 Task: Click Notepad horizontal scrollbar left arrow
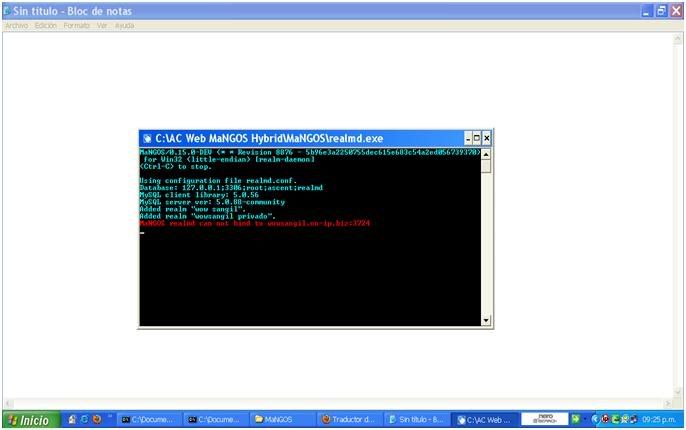click(8, 403)
